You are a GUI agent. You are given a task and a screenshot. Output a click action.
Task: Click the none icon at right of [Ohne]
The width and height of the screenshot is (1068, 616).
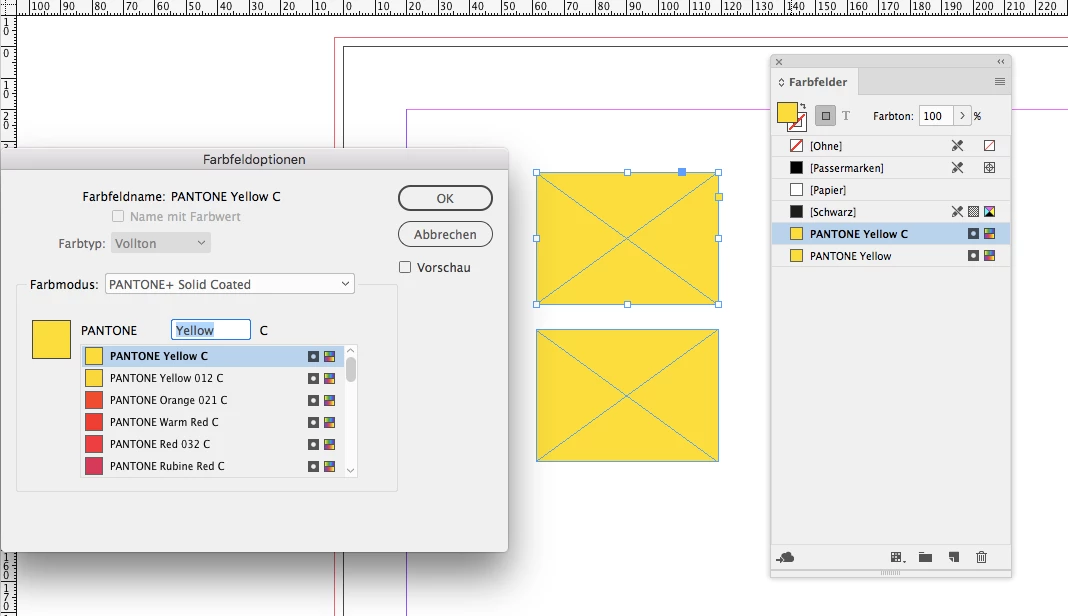tap(990, 146)
